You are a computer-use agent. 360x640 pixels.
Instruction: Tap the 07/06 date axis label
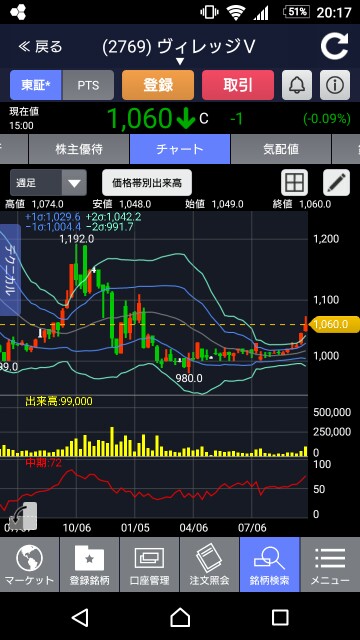[252, 527]
